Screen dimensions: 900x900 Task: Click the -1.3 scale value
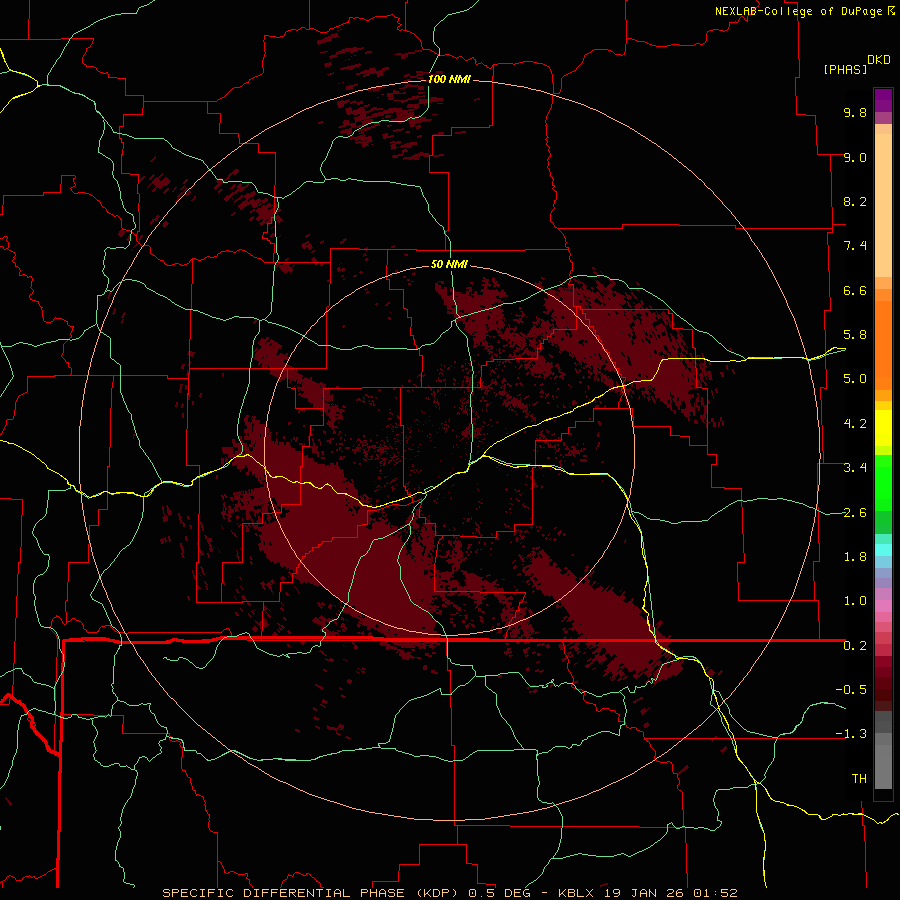click(x=851, y=734)
